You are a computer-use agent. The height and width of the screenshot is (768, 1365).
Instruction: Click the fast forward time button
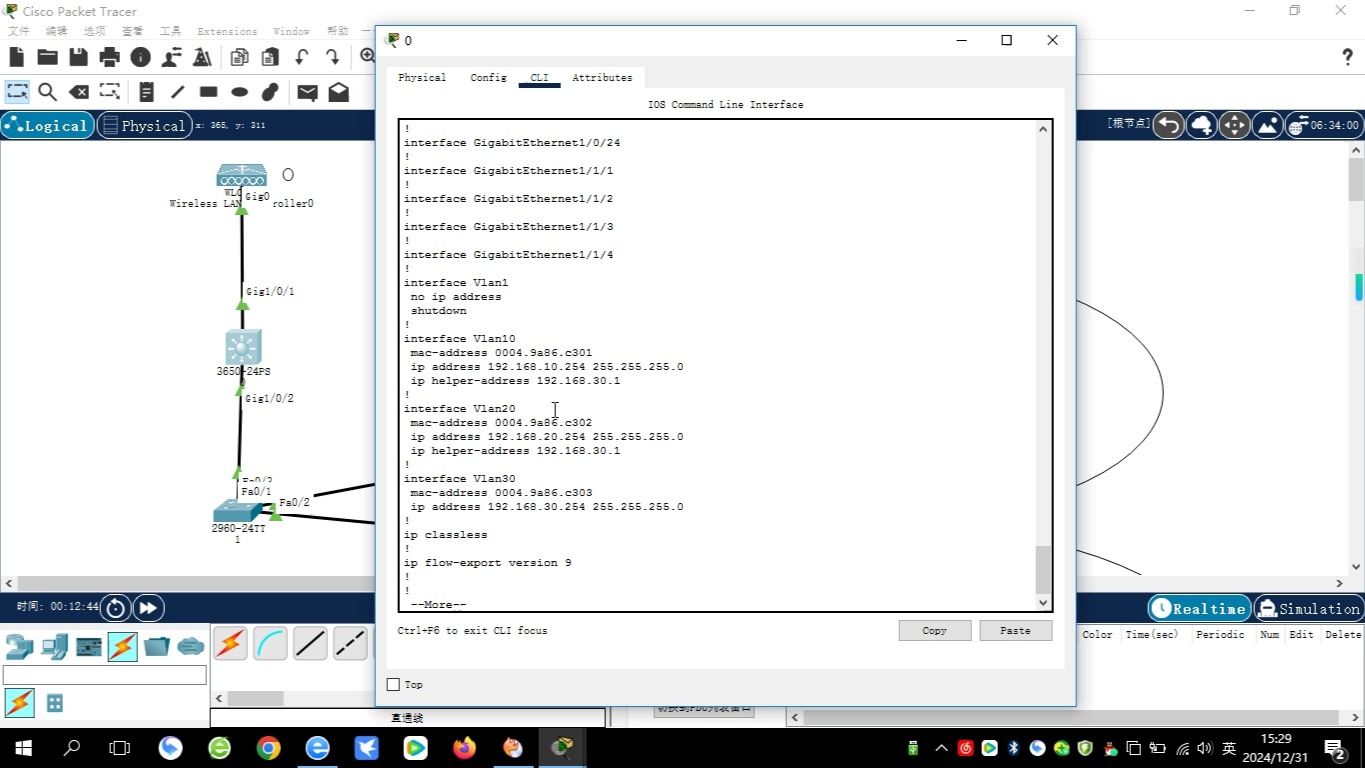[148, 608]
